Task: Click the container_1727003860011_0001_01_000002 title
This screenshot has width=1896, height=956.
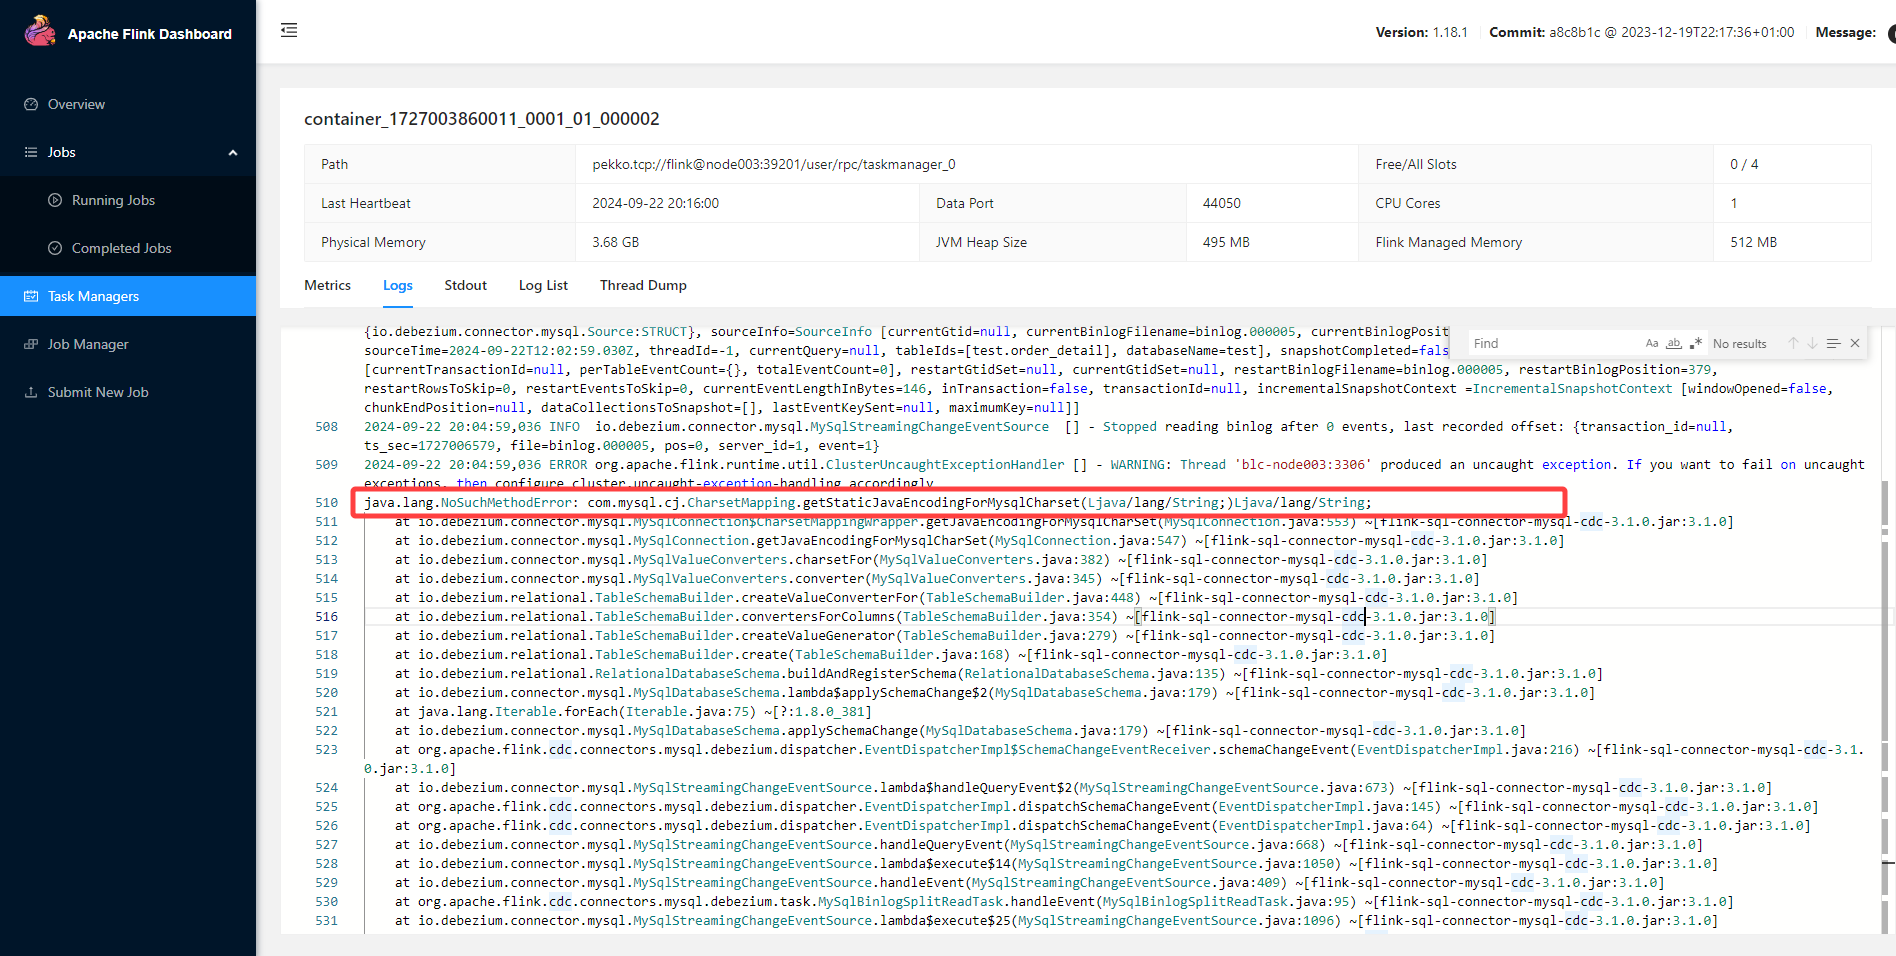Action: coord(482,119)
